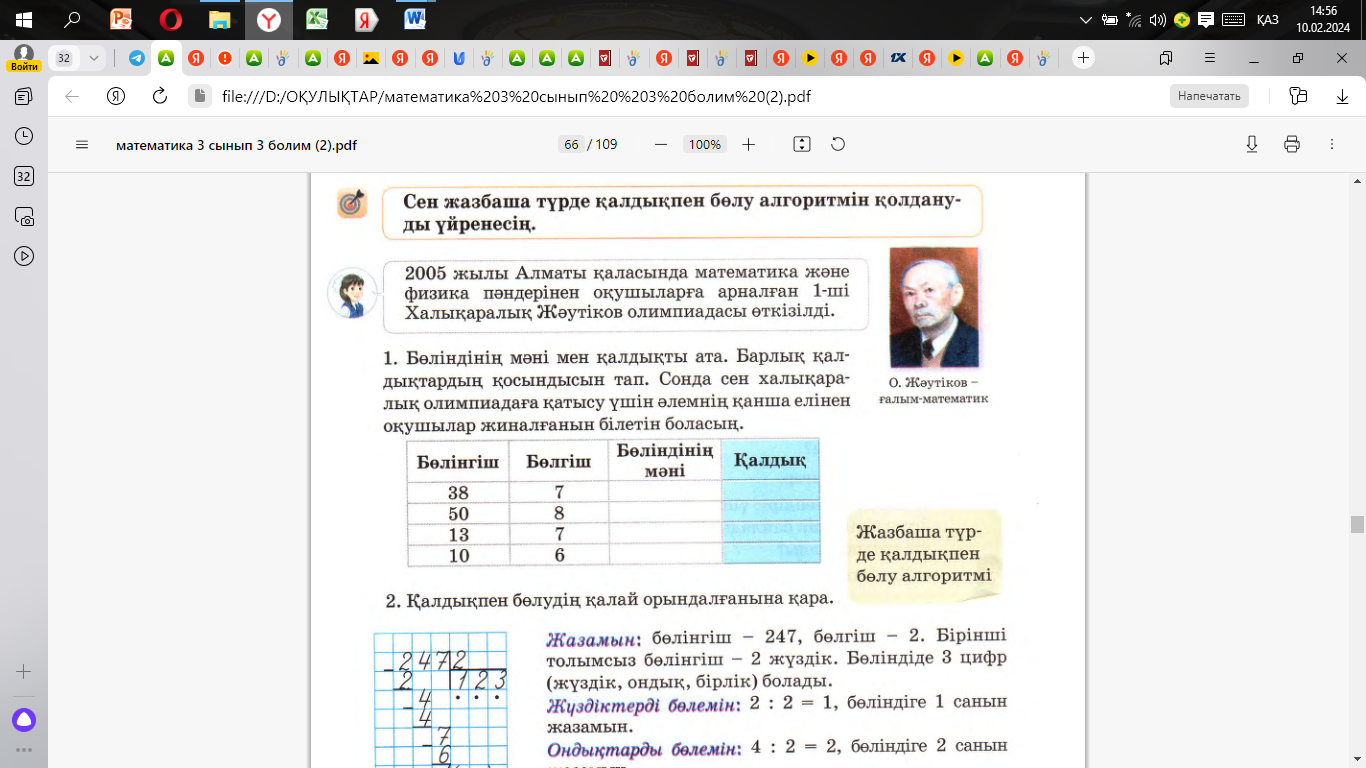
Task: Open network settings in system tray
Action: [1134, 19]
